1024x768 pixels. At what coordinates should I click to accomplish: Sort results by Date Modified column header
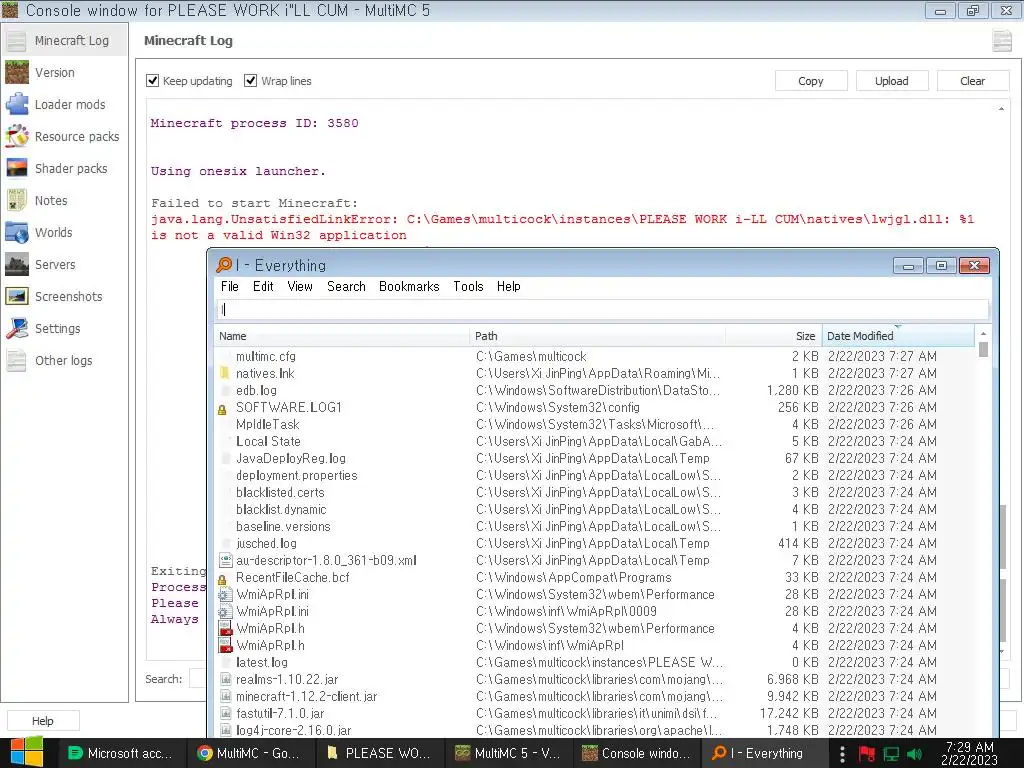click(x=898, y=336)
